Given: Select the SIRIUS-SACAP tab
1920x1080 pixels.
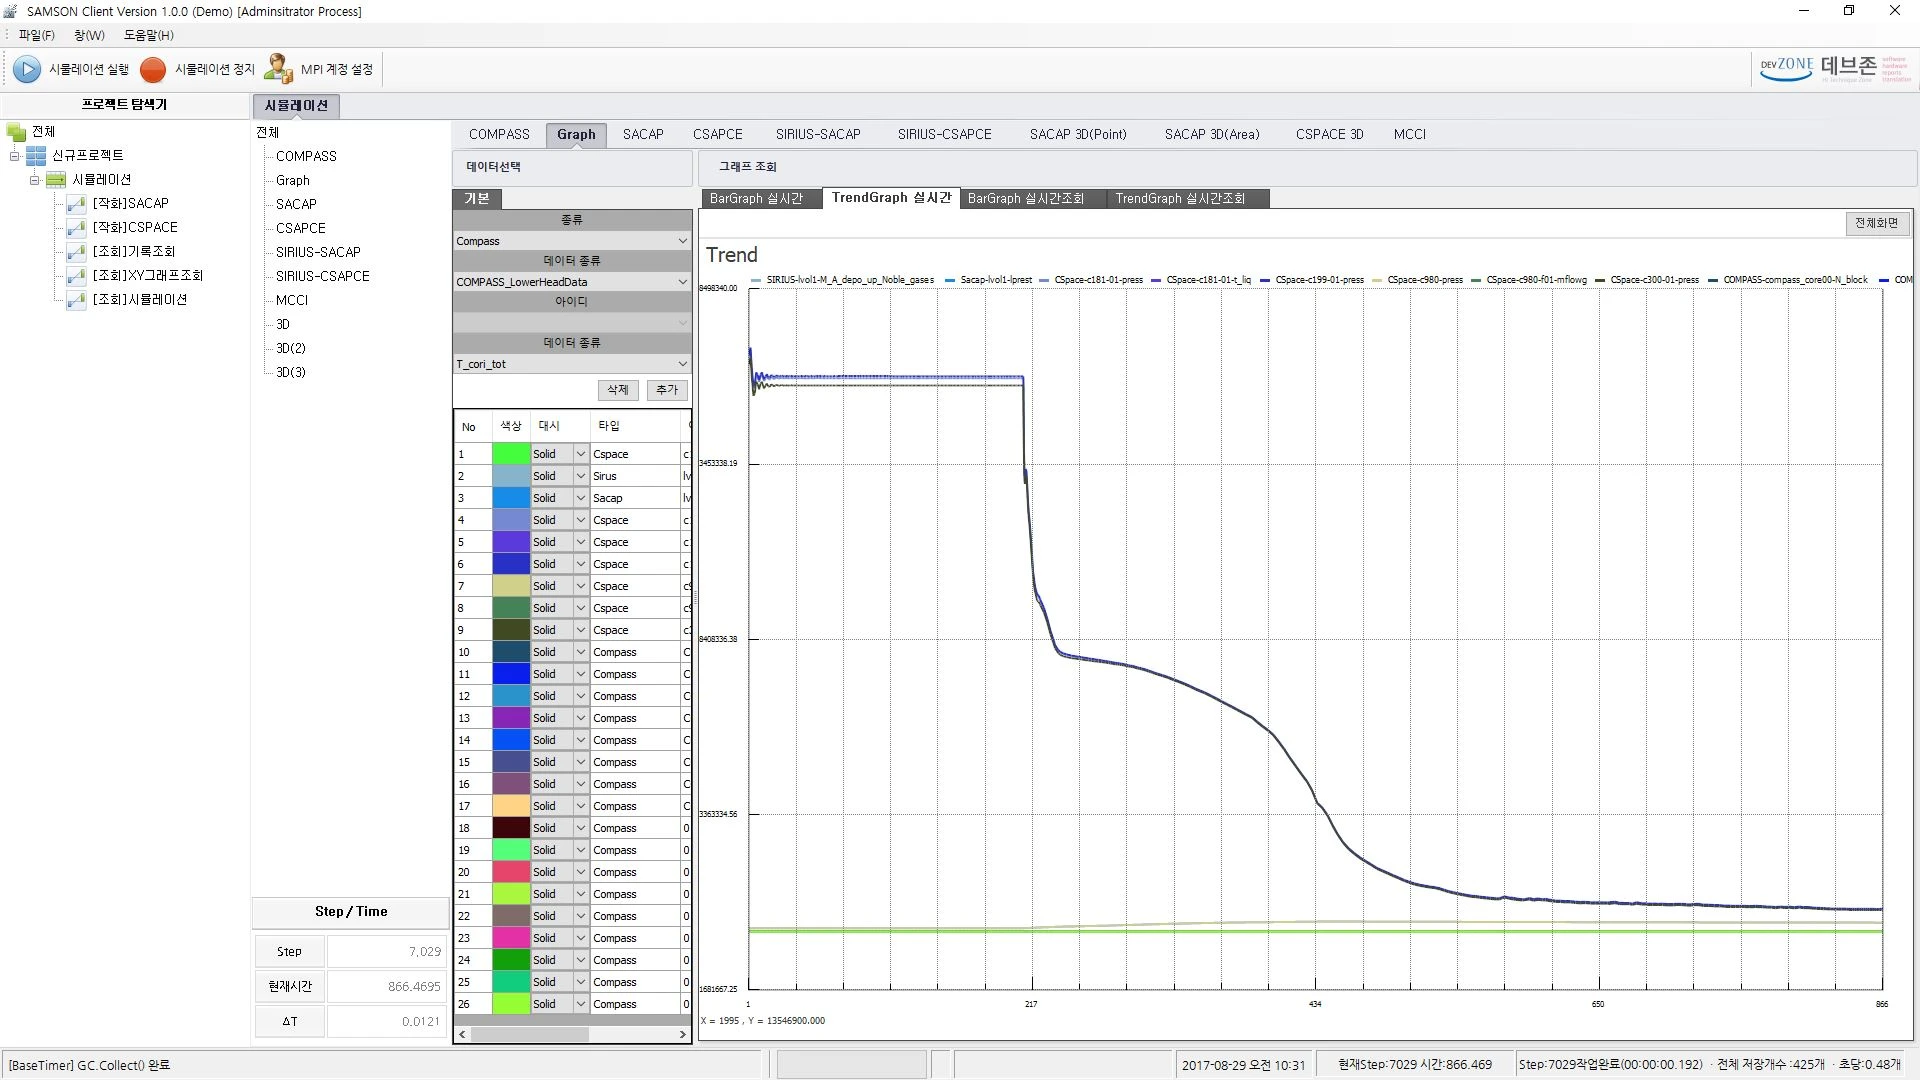Looking at the screenshot, I should point(818,134).
